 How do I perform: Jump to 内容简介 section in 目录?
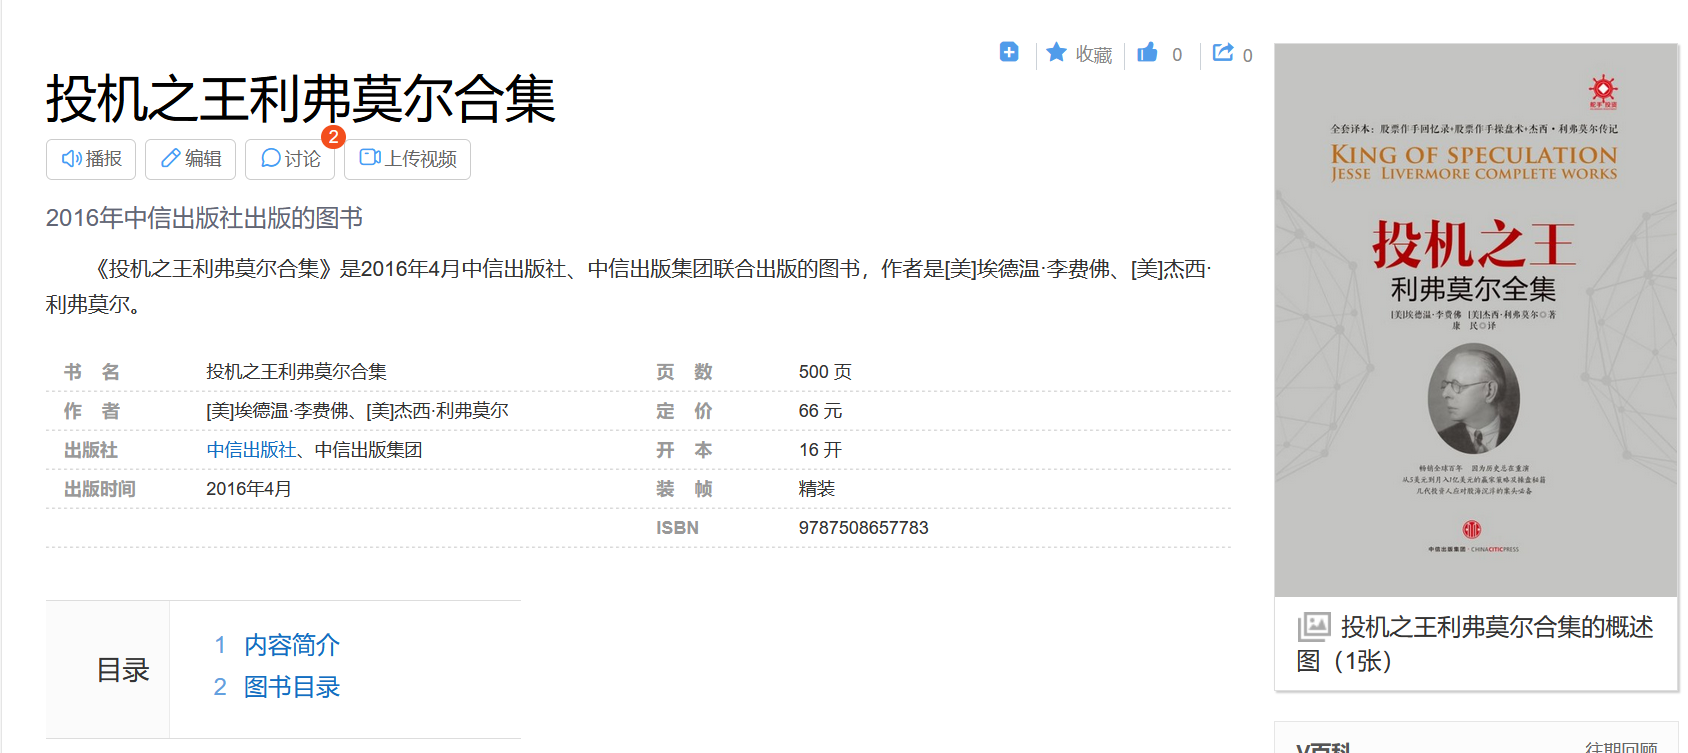click(x=292, y=645)
